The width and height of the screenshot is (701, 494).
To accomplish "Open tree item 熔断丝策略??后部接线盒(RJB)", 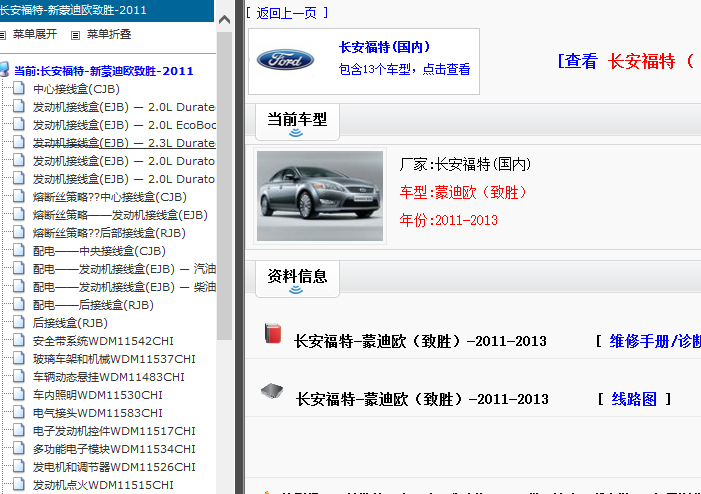I will (x=109, y=233).
